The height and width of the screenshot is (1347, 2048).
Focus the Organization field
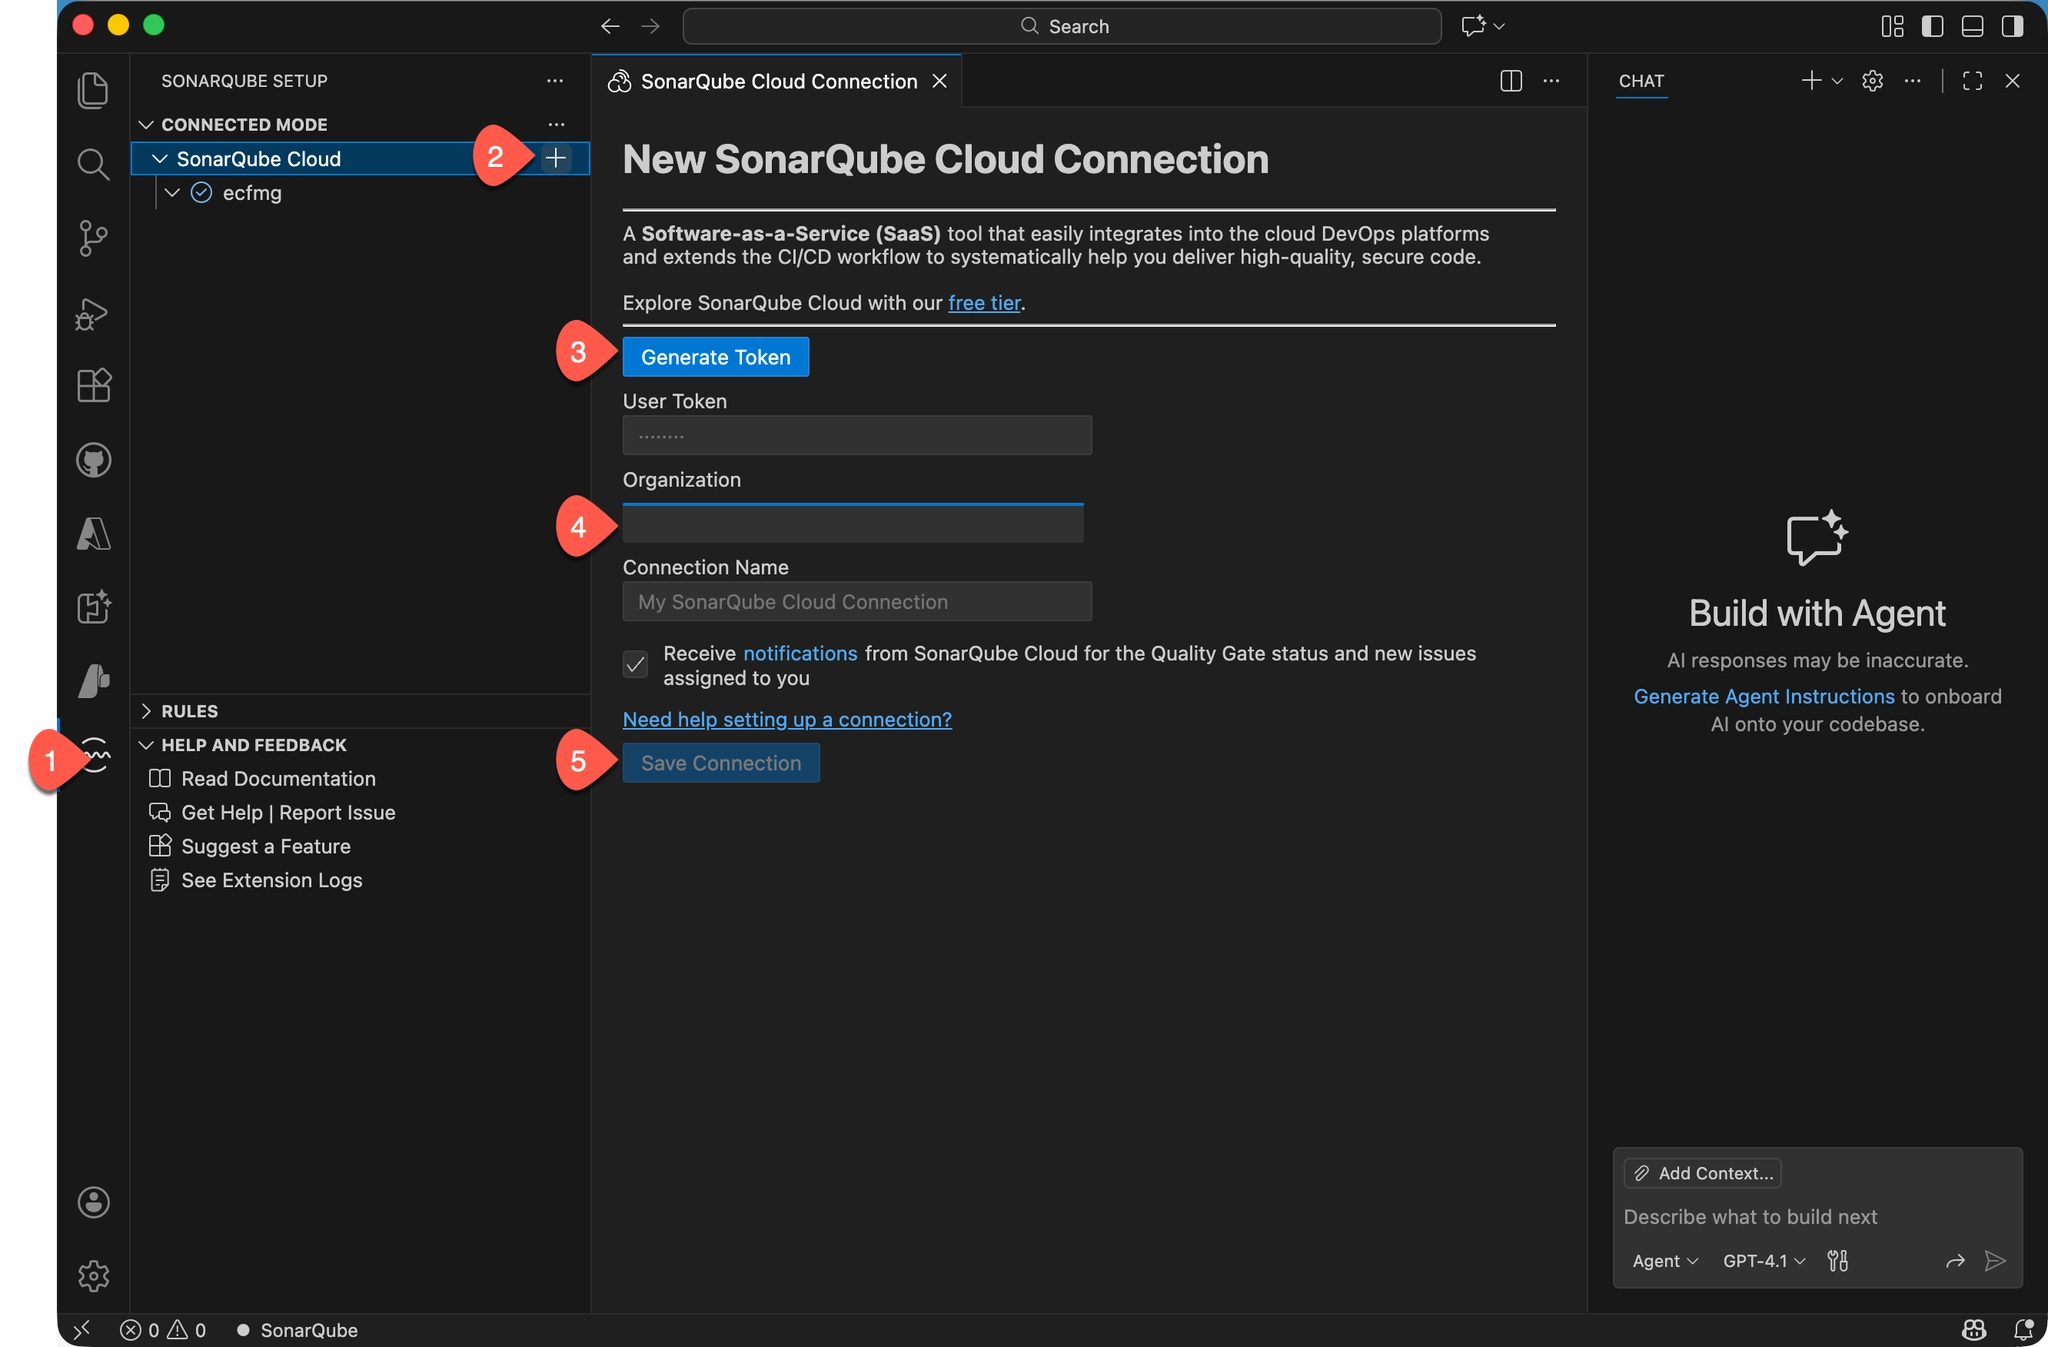click(853, 523)
